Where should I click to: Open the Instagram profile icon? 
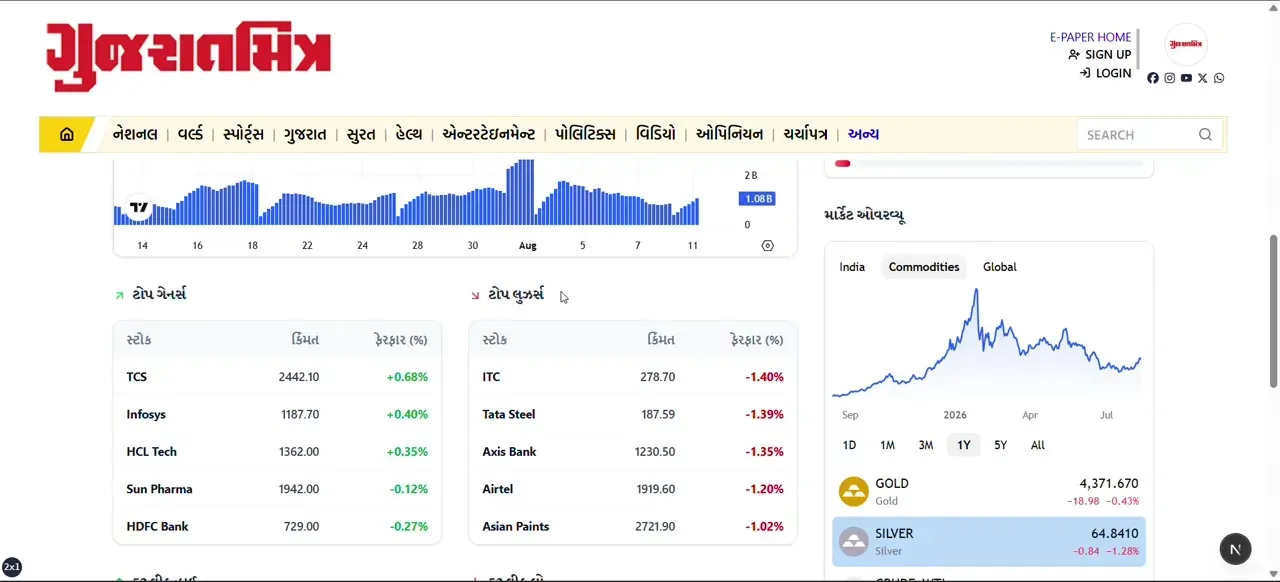click(x=1170, y=78)
